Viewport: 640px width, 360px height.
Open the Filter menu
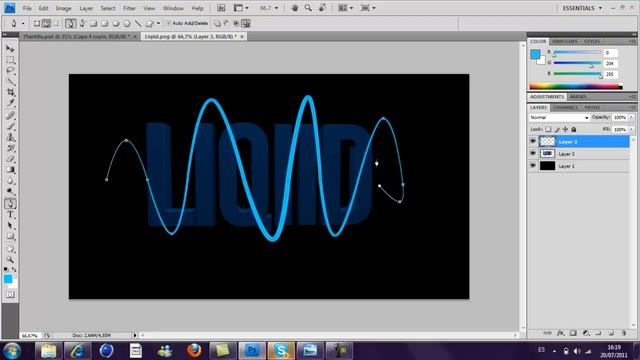pos(129,8)
